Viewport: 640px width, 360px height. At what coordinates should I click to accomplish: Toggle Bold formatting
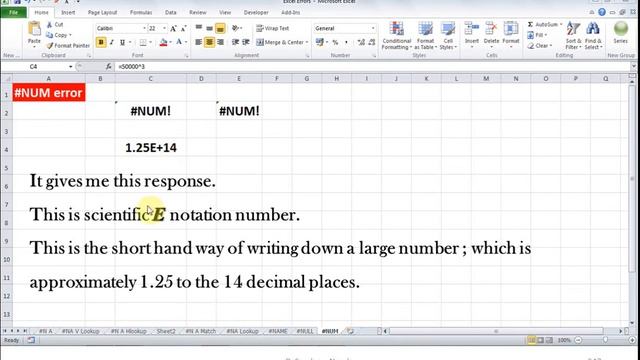101,42
